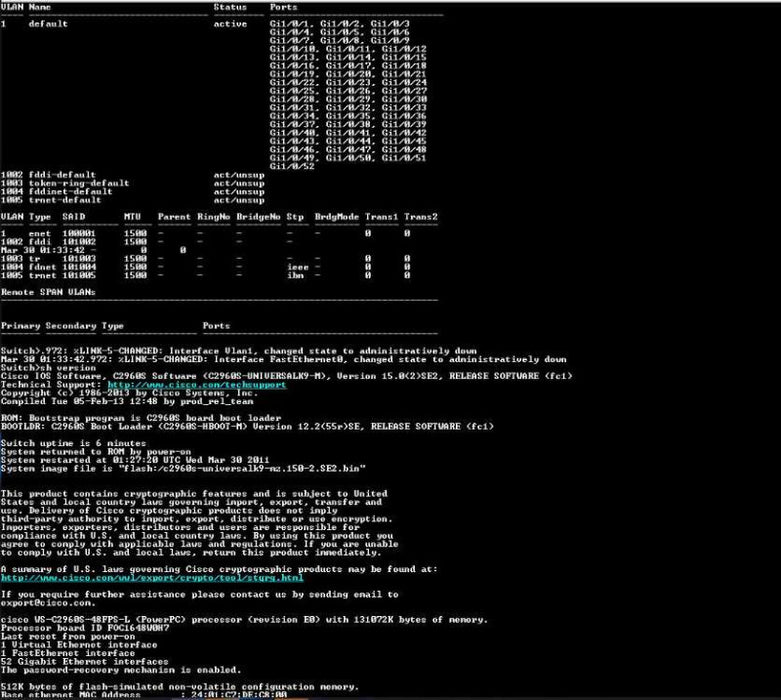Click the 'BrdgMode' column header
The width and height of the screenshot is (781, 700).
coord(336,217)
